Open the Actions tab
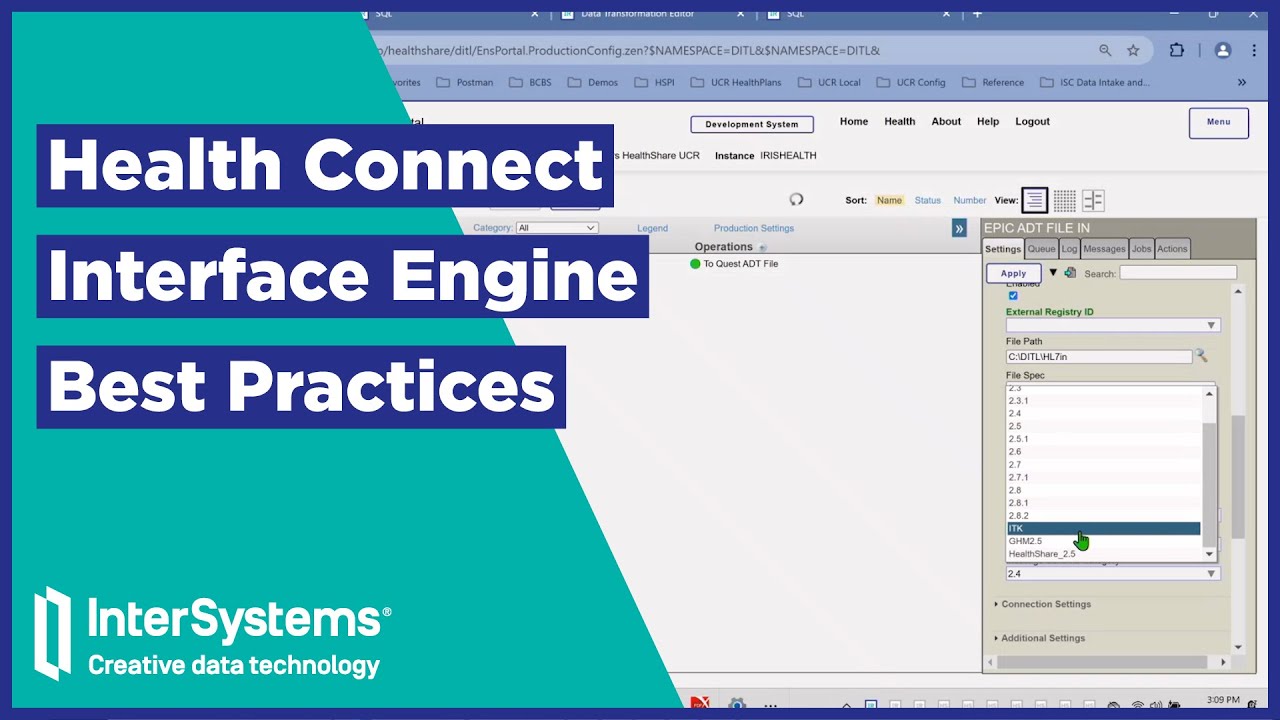This screenshot has width=1280, height=720. [1172, 249]
